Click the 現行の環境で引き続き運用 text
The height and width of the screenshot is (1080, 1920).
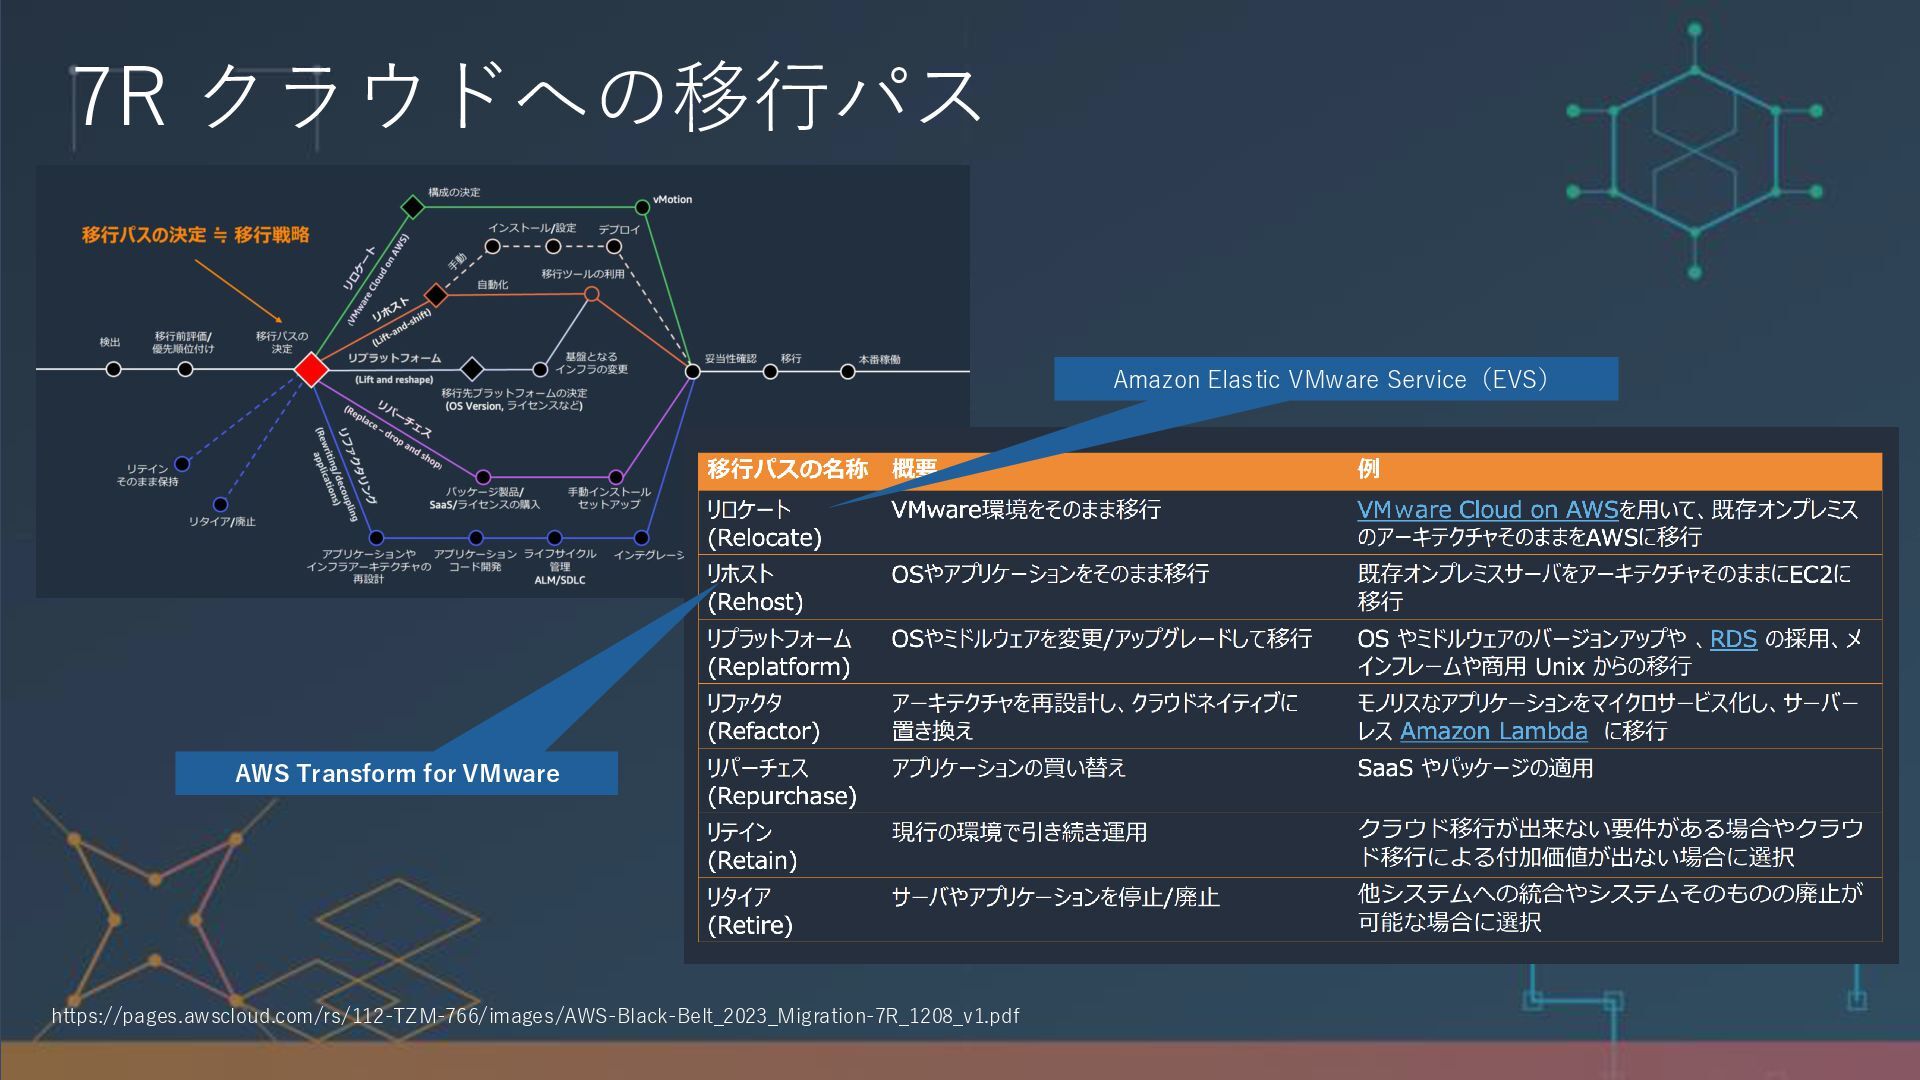pos(1019,832)
